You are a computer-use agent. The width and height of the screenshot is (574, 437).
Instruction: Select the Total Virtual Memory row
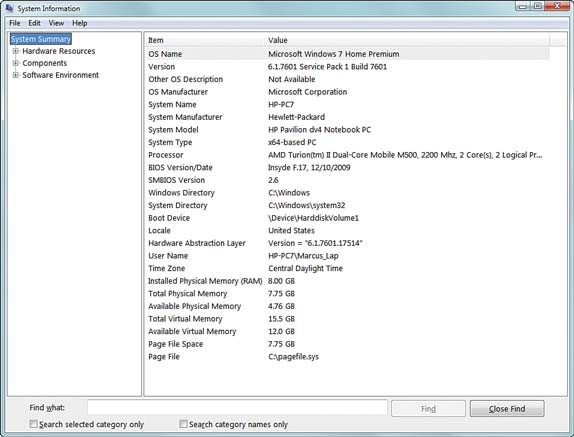point(347,319)
